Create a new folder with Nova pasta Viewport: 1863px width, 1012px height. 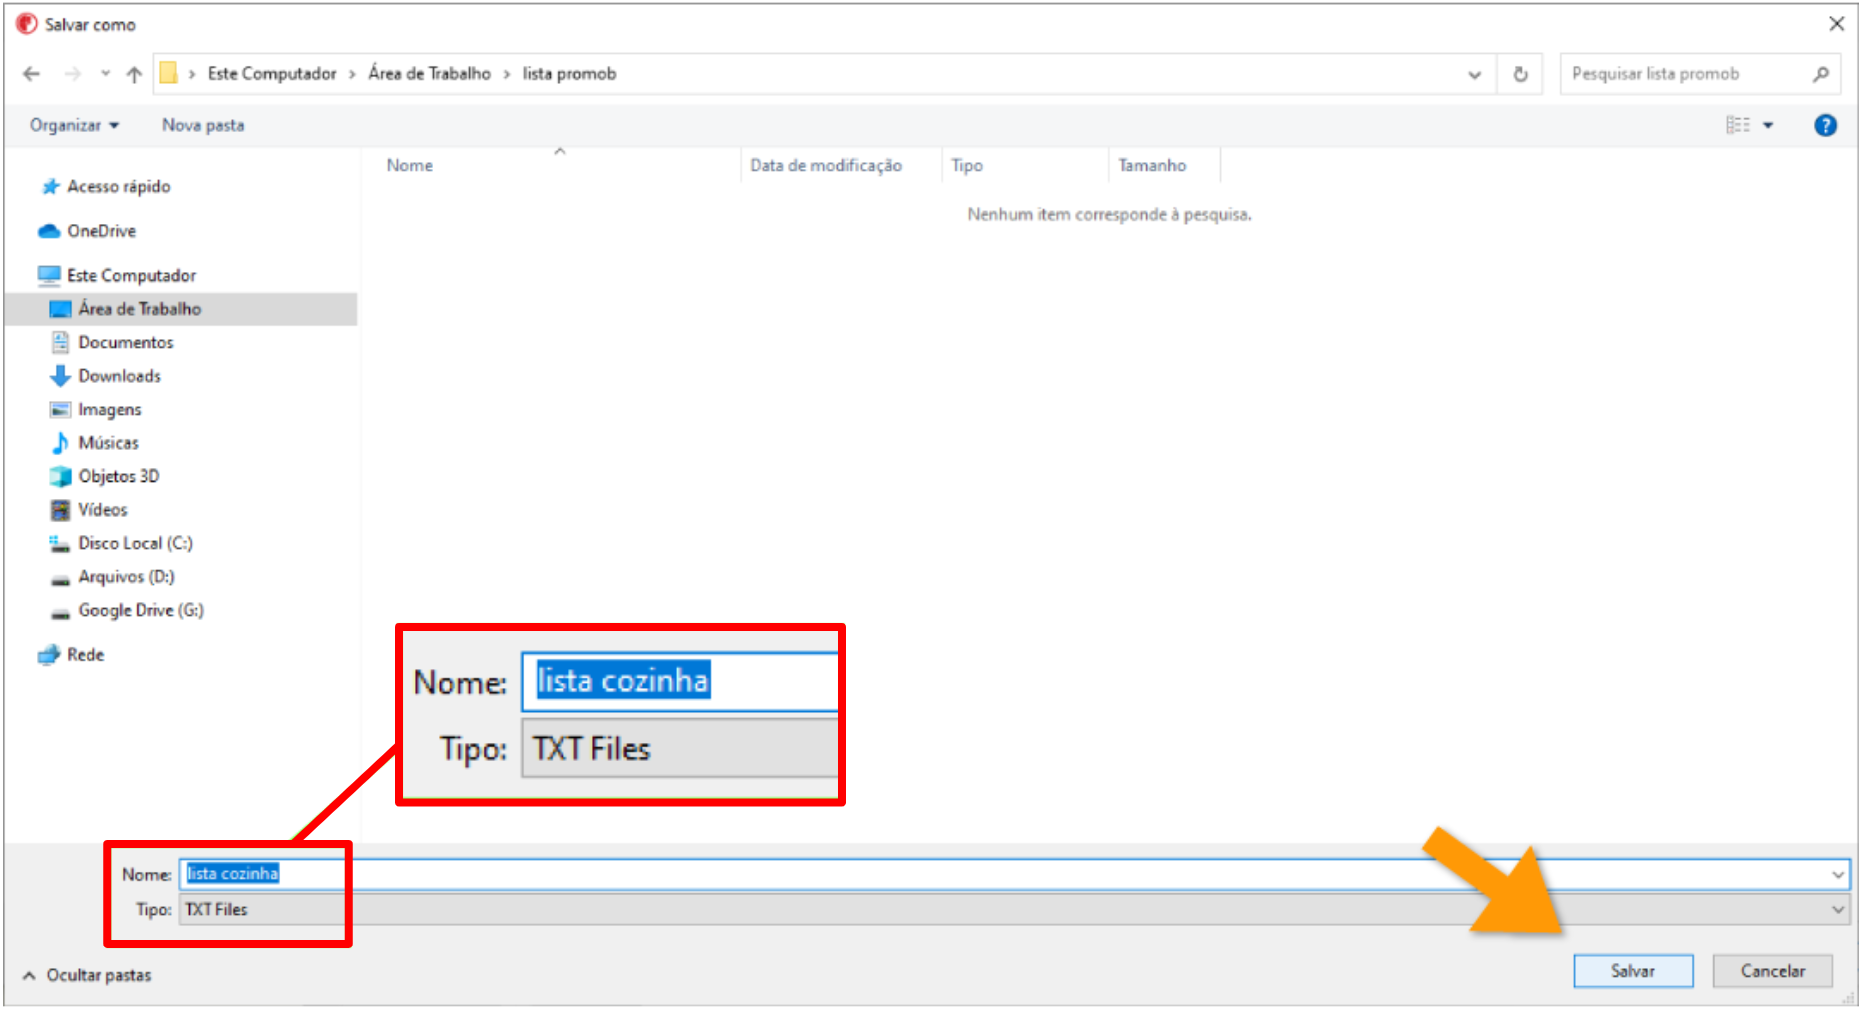click(x=203, y=125)
